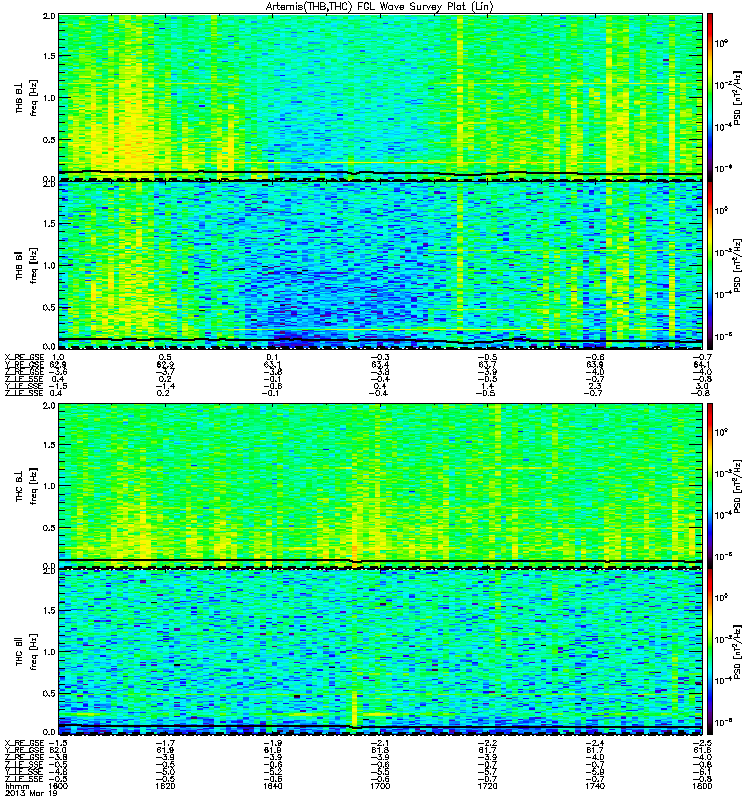Viewport: 750px width, 800px height.
Task: Click the X_RE_GSE row label under THB panels
Action: [x=24, y=357]
